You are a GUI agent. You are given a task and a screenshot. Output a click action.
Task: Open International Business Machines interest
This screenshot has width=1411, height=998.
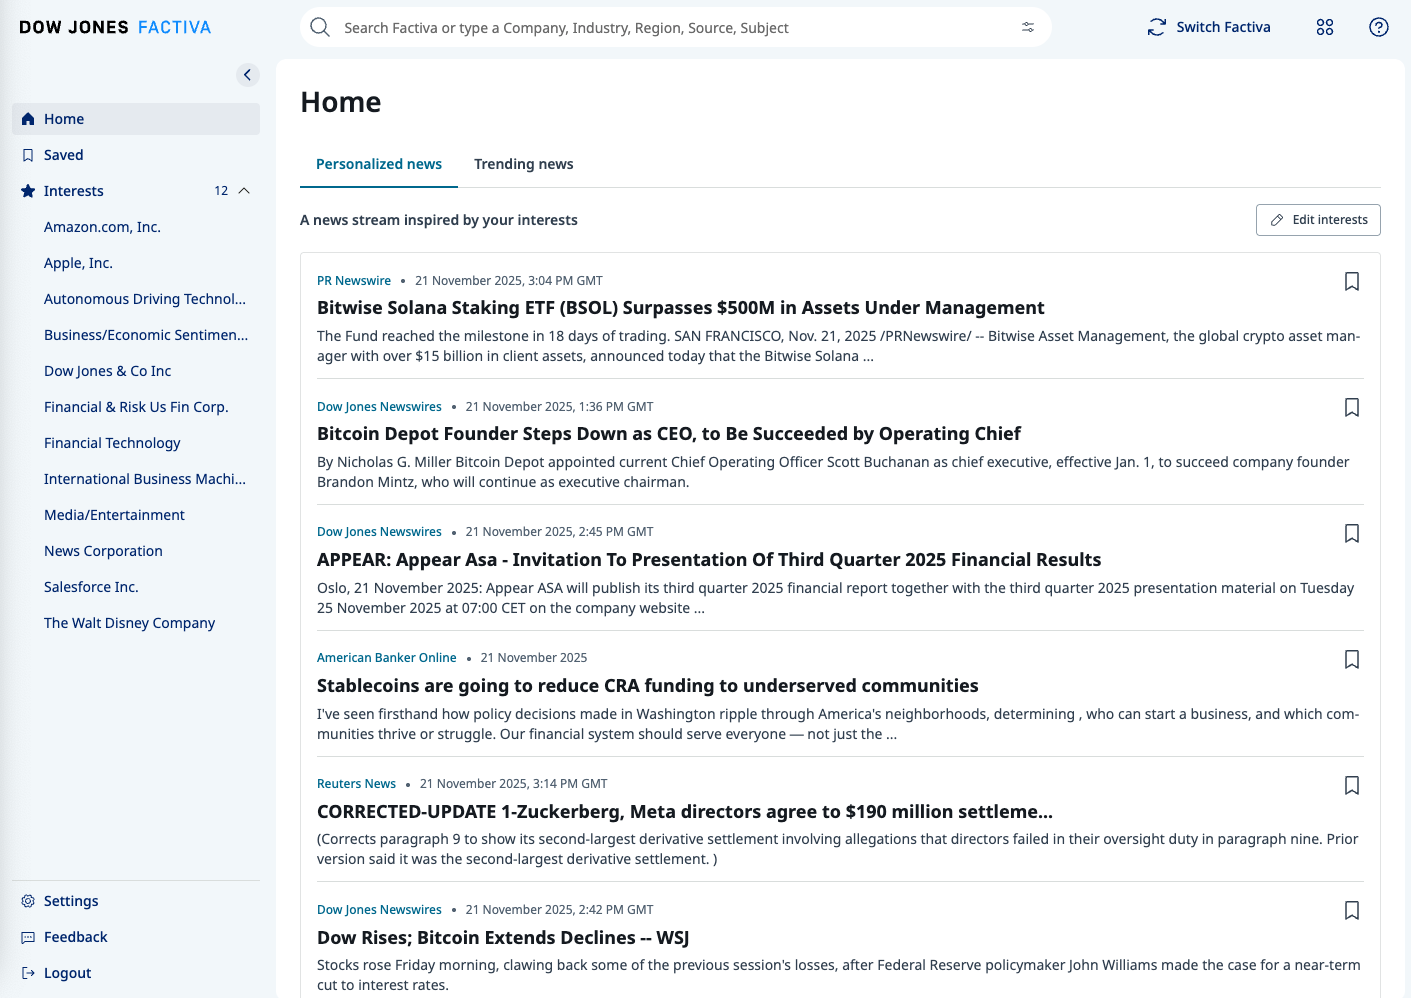(145, 479)
